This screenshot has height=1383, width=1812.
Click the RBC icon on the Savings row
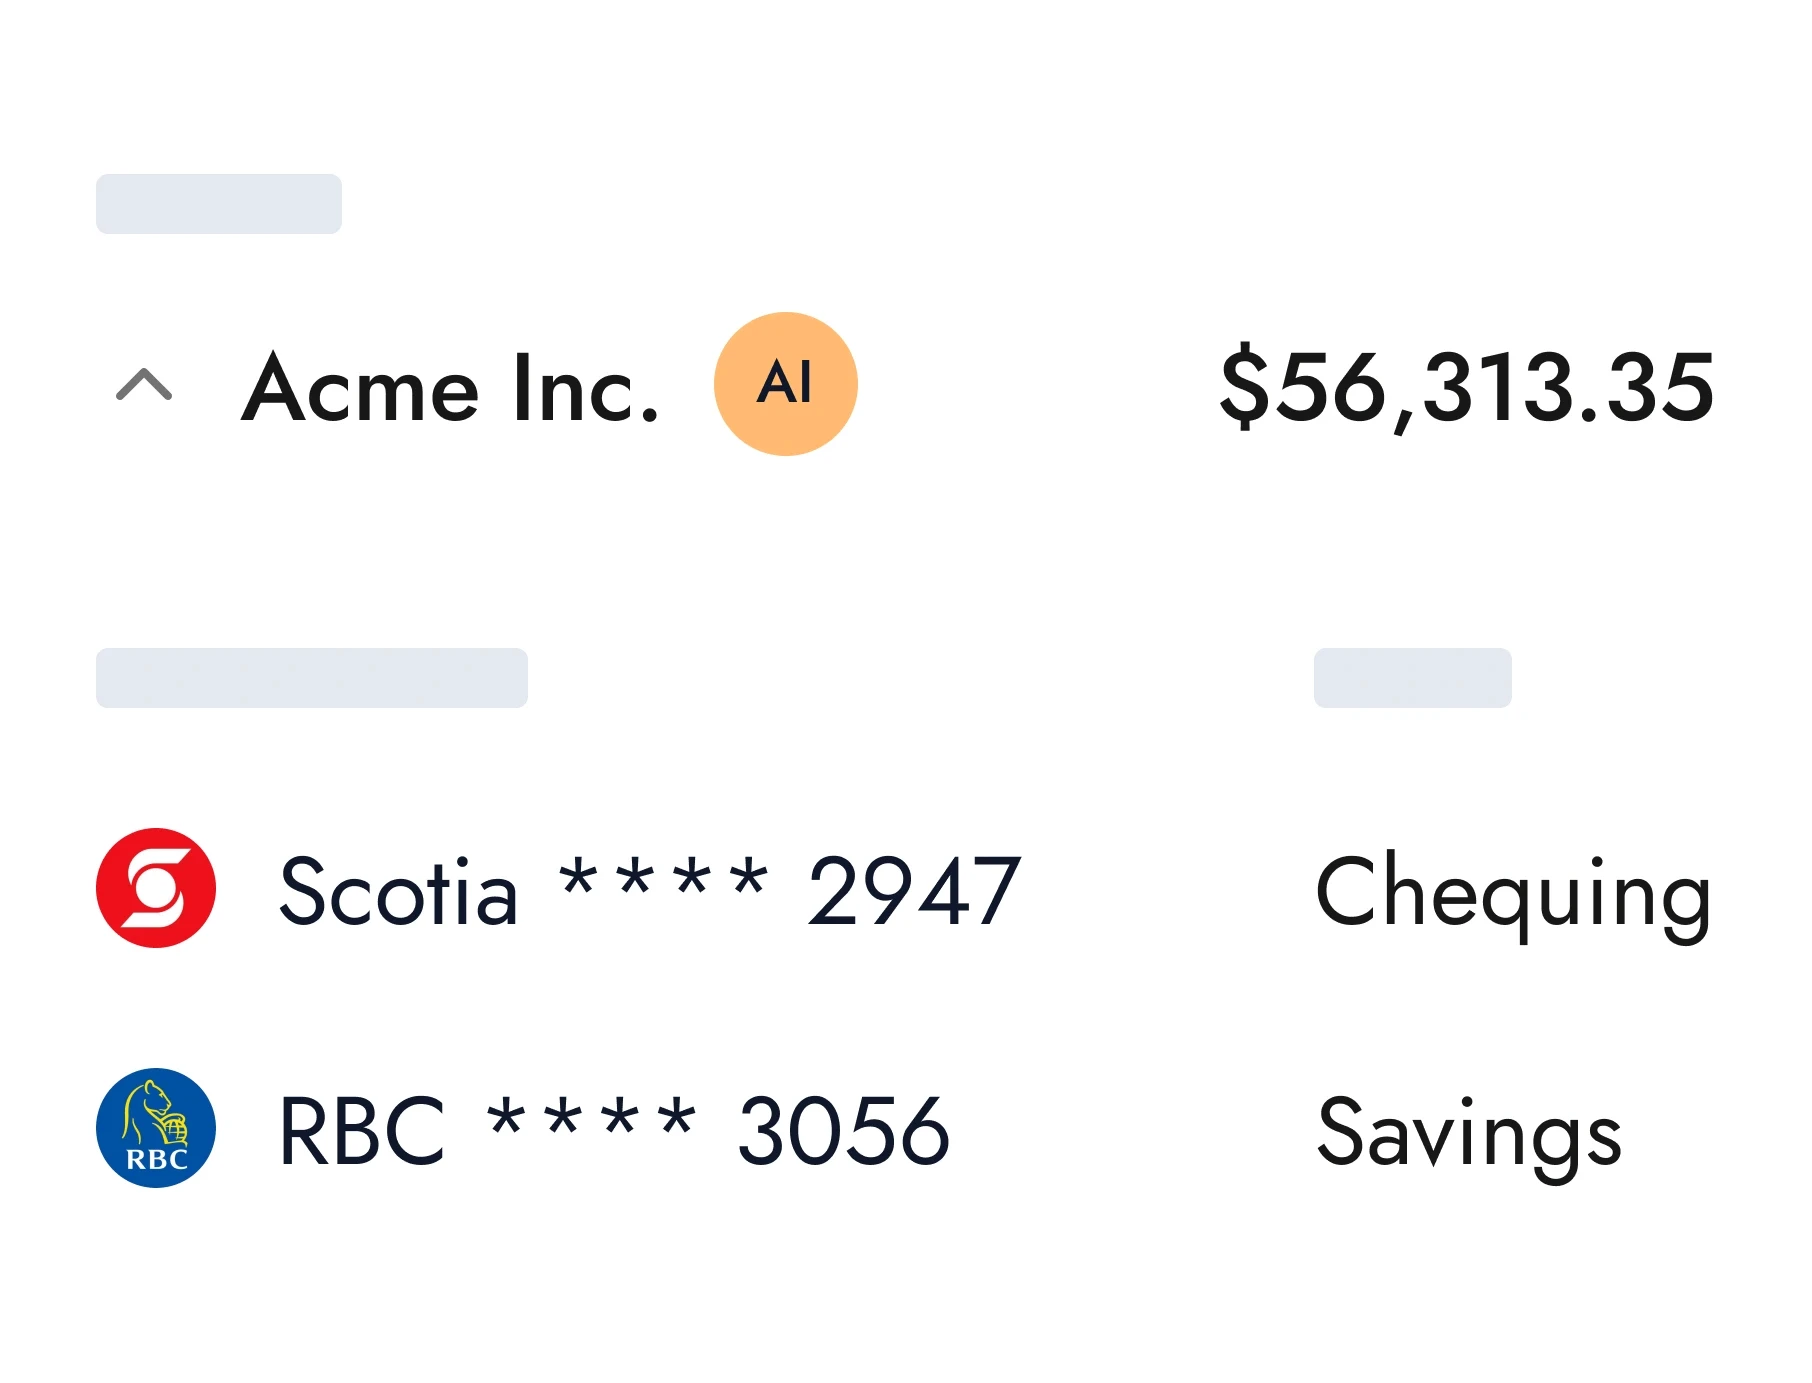pyautogui.click(x=155, y=1126)
